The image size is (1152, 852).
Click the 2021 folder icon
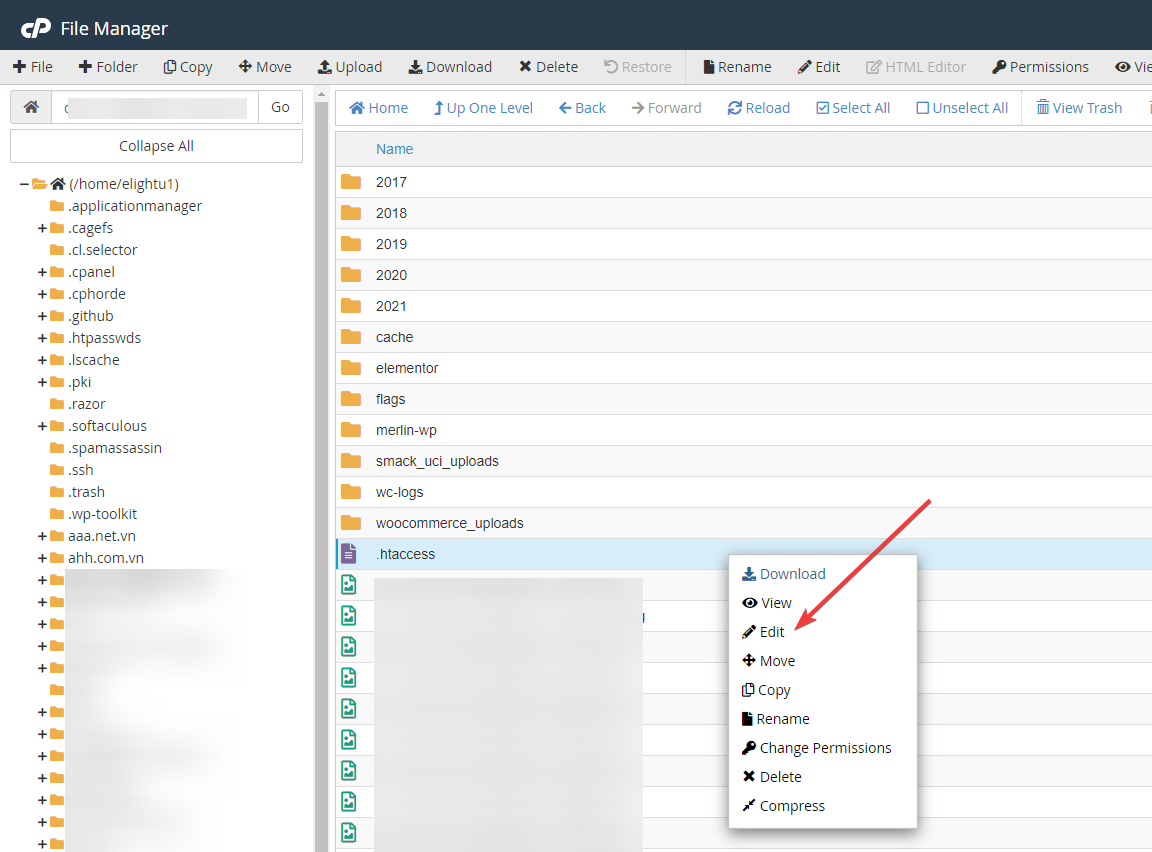pos(351,306)
